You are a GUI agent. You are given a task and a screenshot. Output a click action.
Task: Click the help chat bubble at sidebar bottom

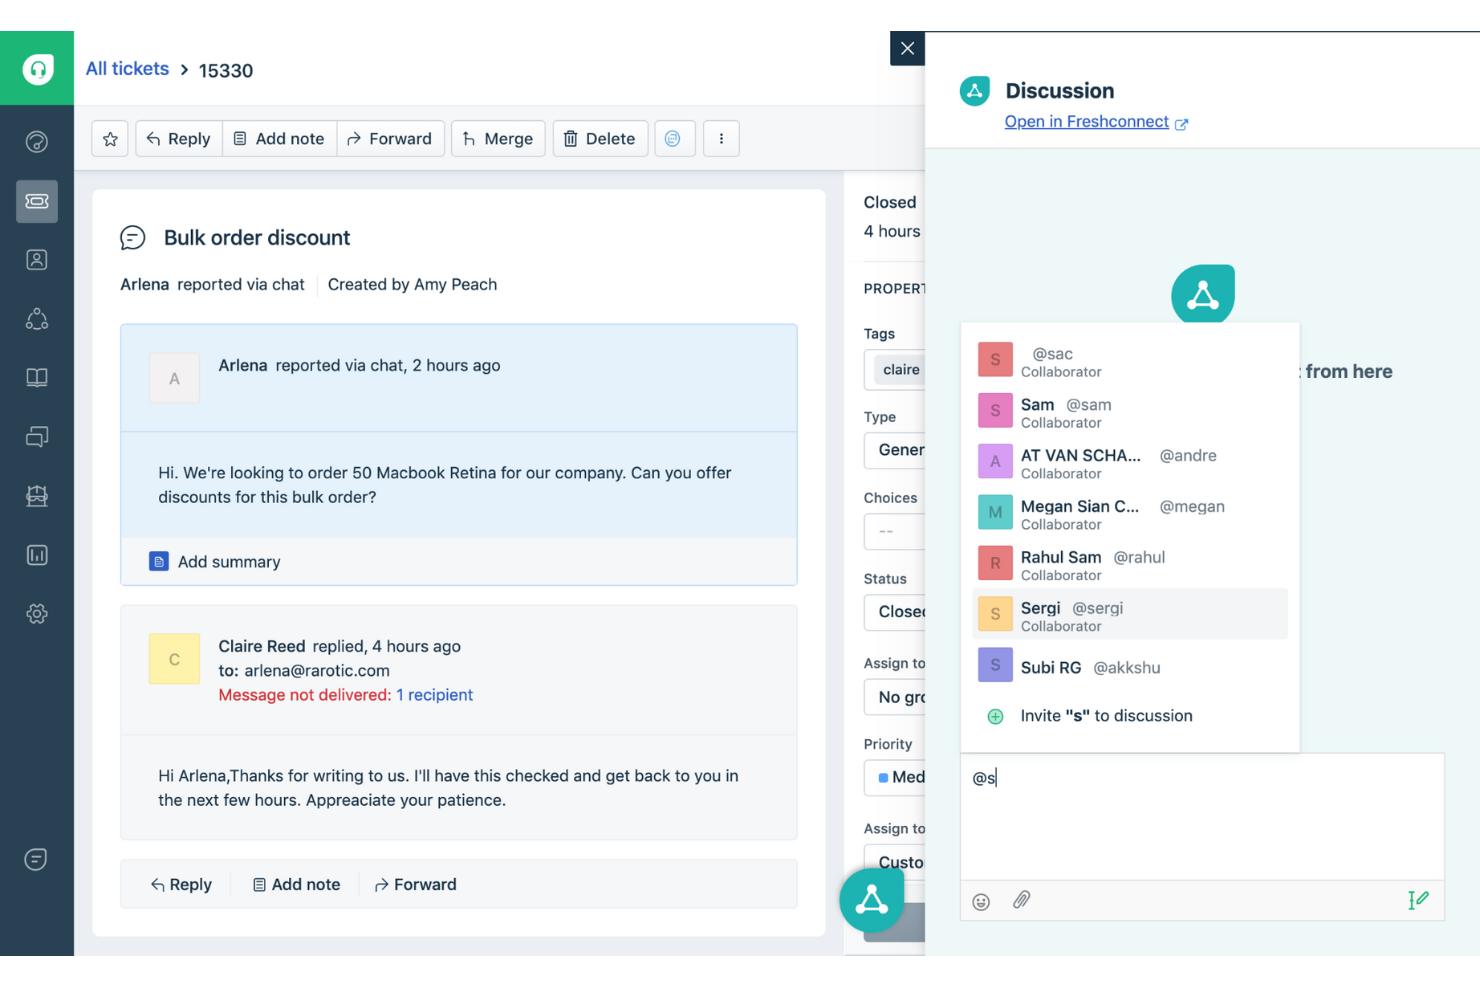click(37, 859)
